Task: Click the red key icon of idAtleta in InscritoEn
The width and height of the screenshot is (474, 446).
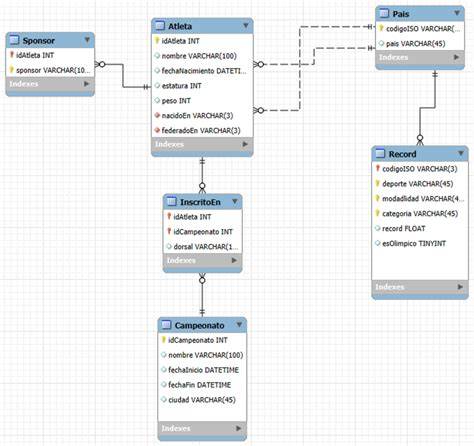Action: (x=169, y=216)
